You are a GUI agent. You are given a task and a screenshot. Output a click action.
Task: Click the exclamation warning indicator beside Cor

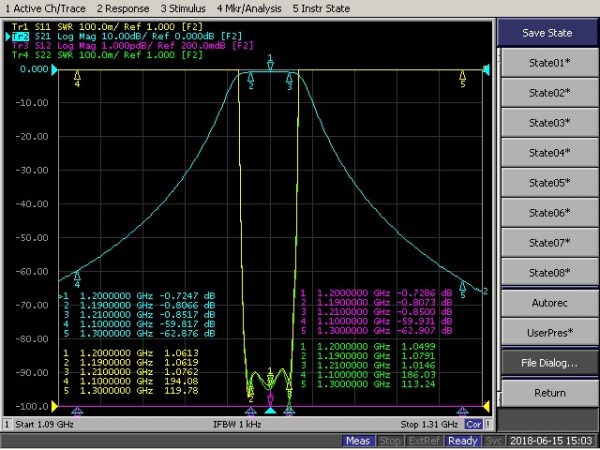488,424
